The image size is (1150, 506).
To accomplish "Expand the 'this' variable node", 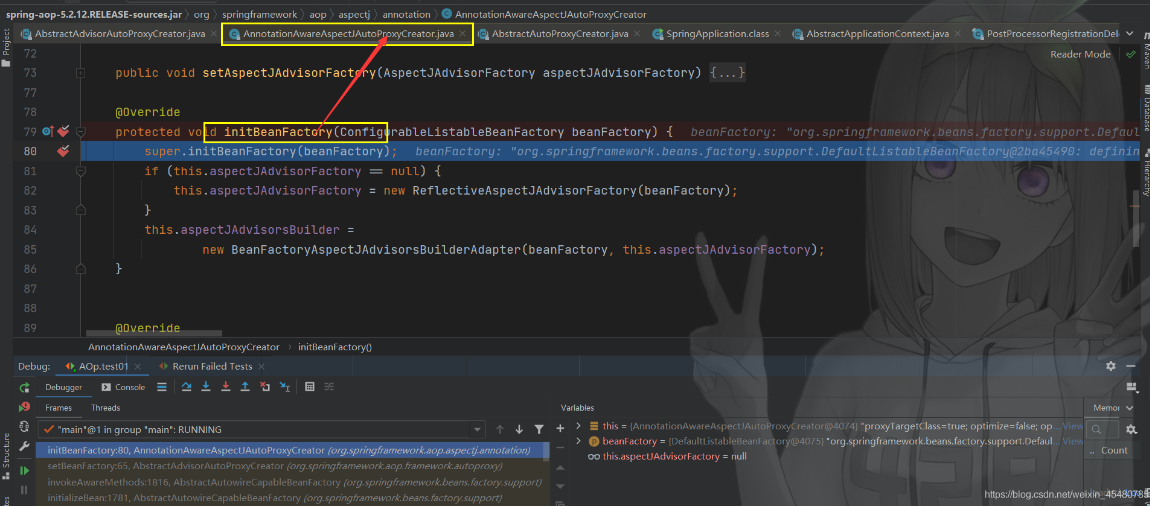I will (x=579, y=425).
